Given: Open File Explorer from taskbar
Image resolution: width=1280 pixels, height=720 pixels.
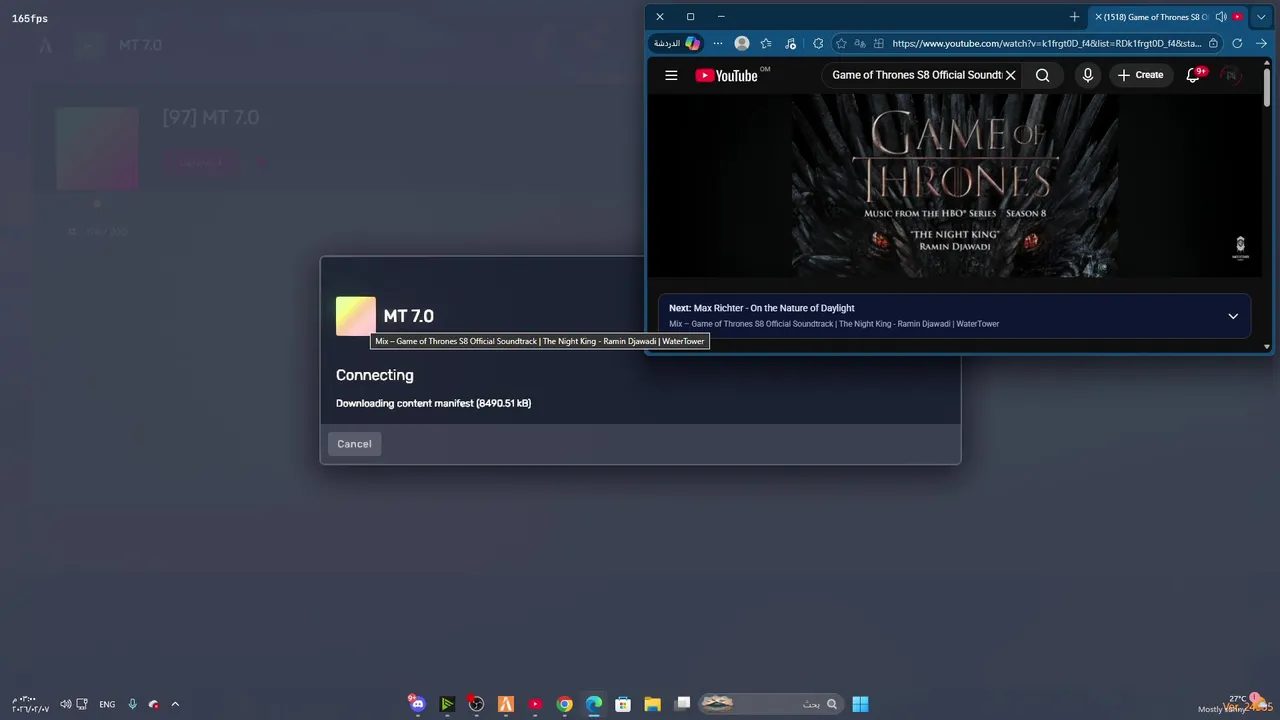Looking at the screenshot, I should click(652, 704).
